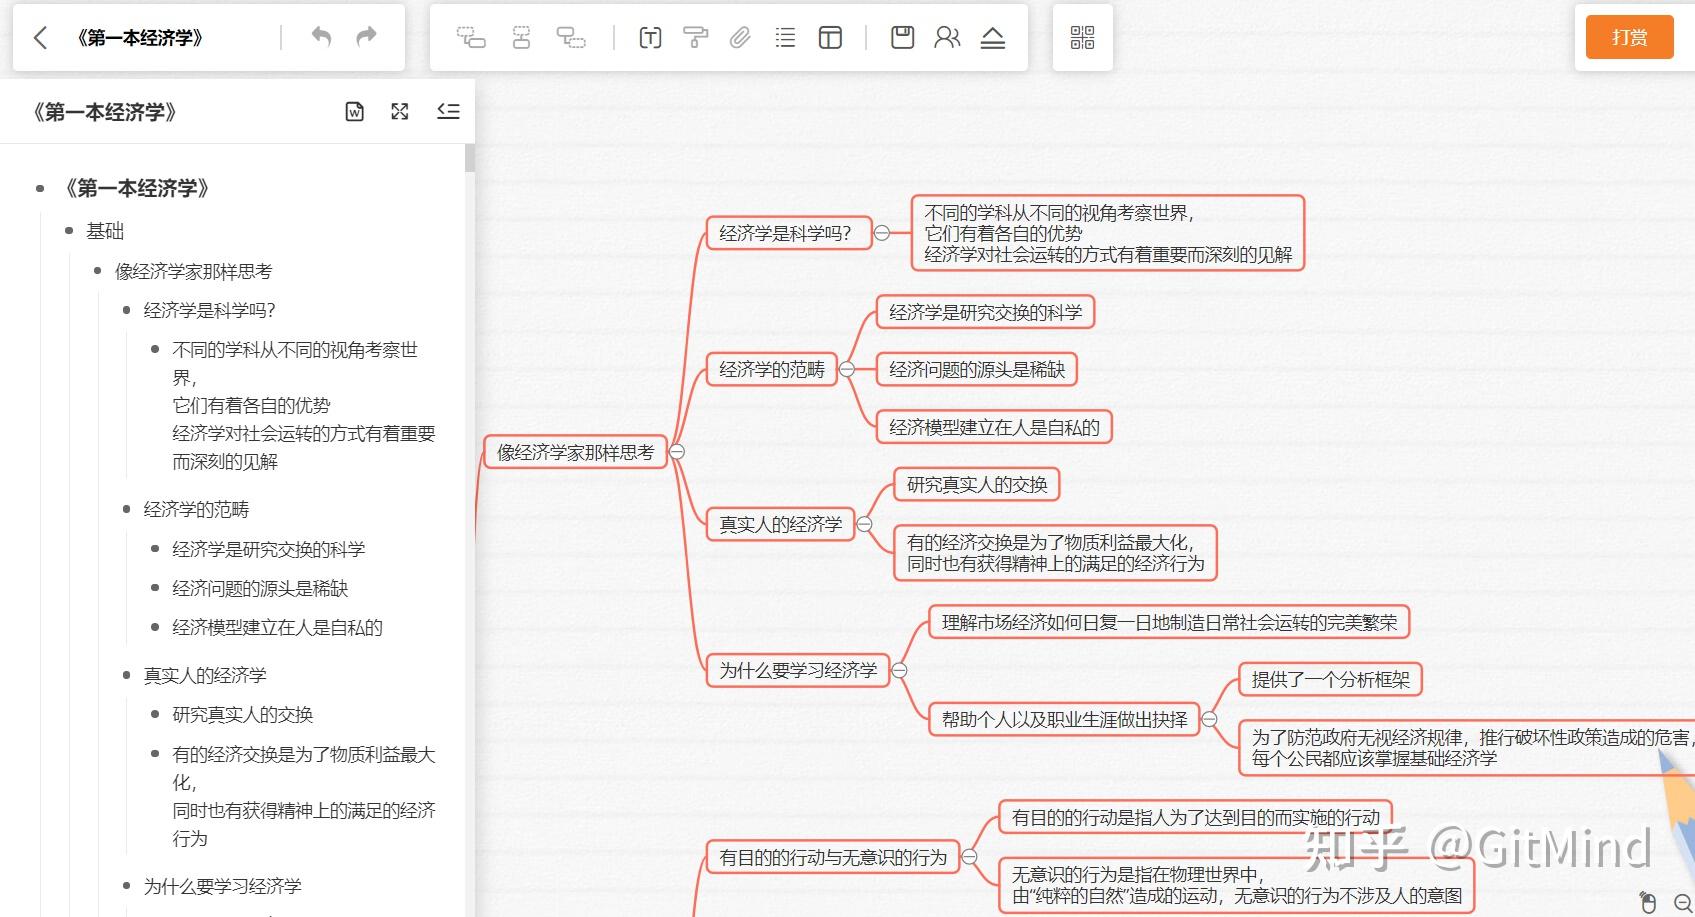1695x917 pixels.
Task: Open the QR code icon
Action: click(x=1082, y=38)
